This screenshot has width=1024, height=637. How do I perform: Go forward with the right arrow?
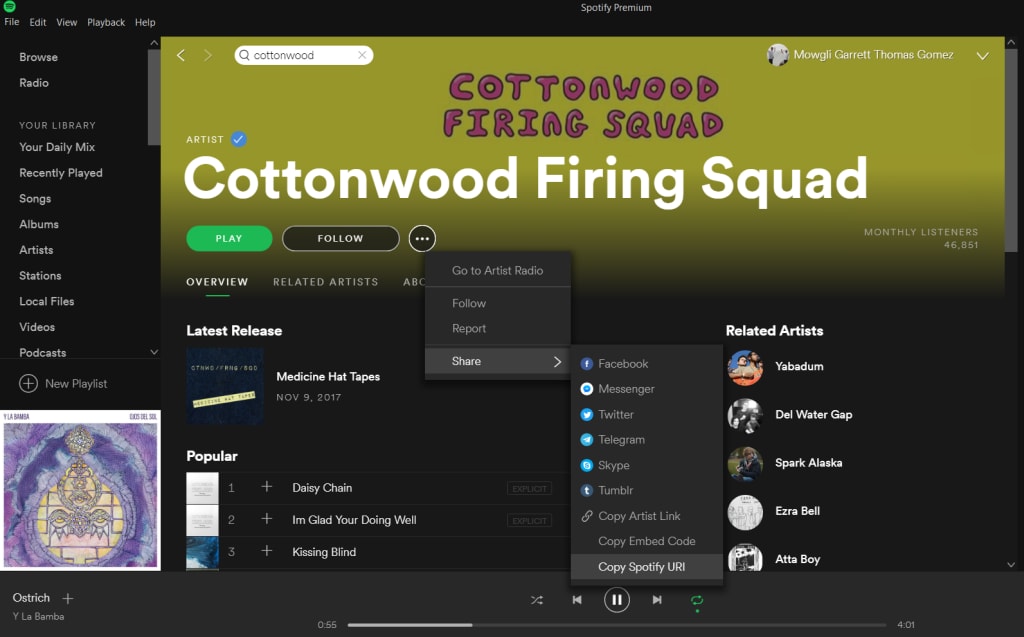[x=208, y=56]
